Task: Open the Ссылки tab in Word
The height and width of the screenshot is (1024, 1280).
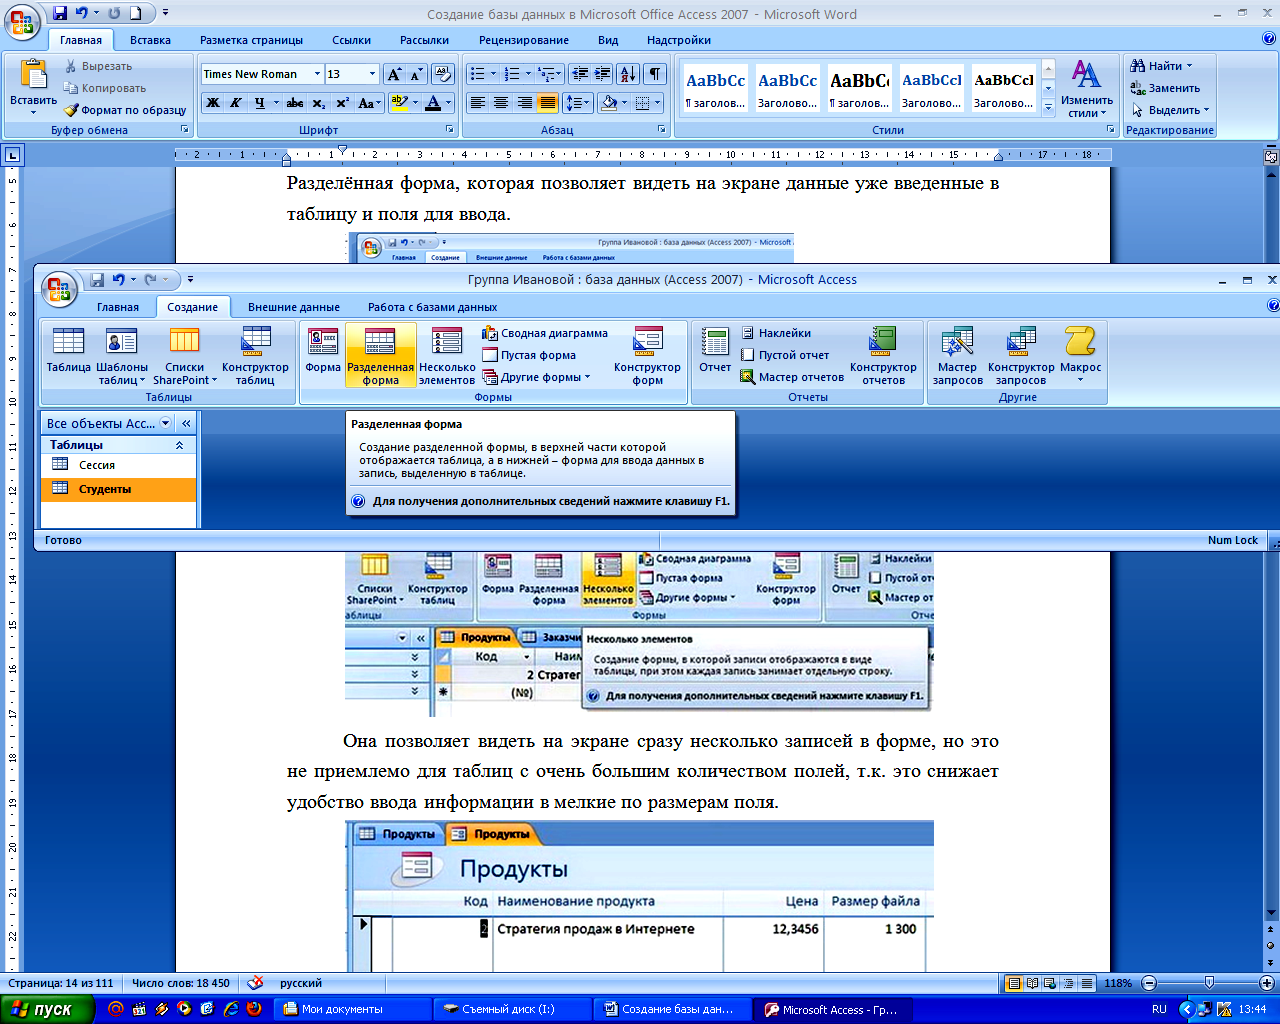Action: 351,40
